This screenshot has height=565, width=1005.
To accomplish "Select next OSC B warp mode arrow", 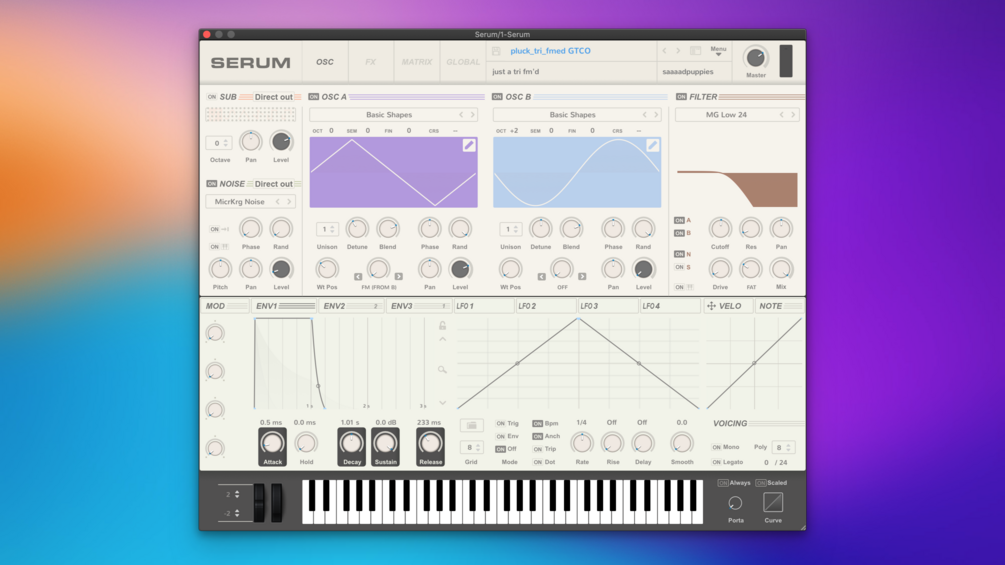I will point(582,277).
